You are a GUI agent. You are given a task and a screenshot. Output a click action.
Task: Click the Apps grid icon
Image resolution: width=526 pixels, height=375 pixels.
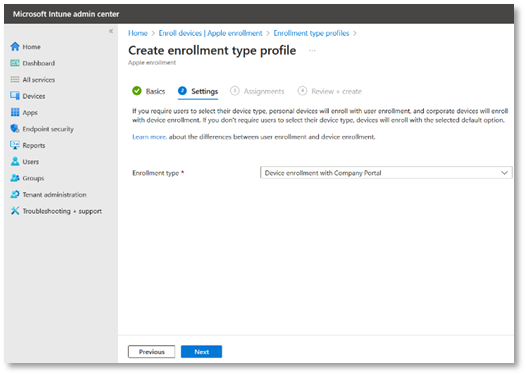pos(15,112)
